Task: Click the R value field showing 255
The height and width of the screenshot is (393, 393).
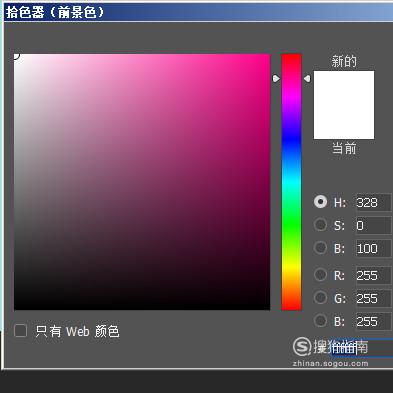Action: click(x=374, y=275)
